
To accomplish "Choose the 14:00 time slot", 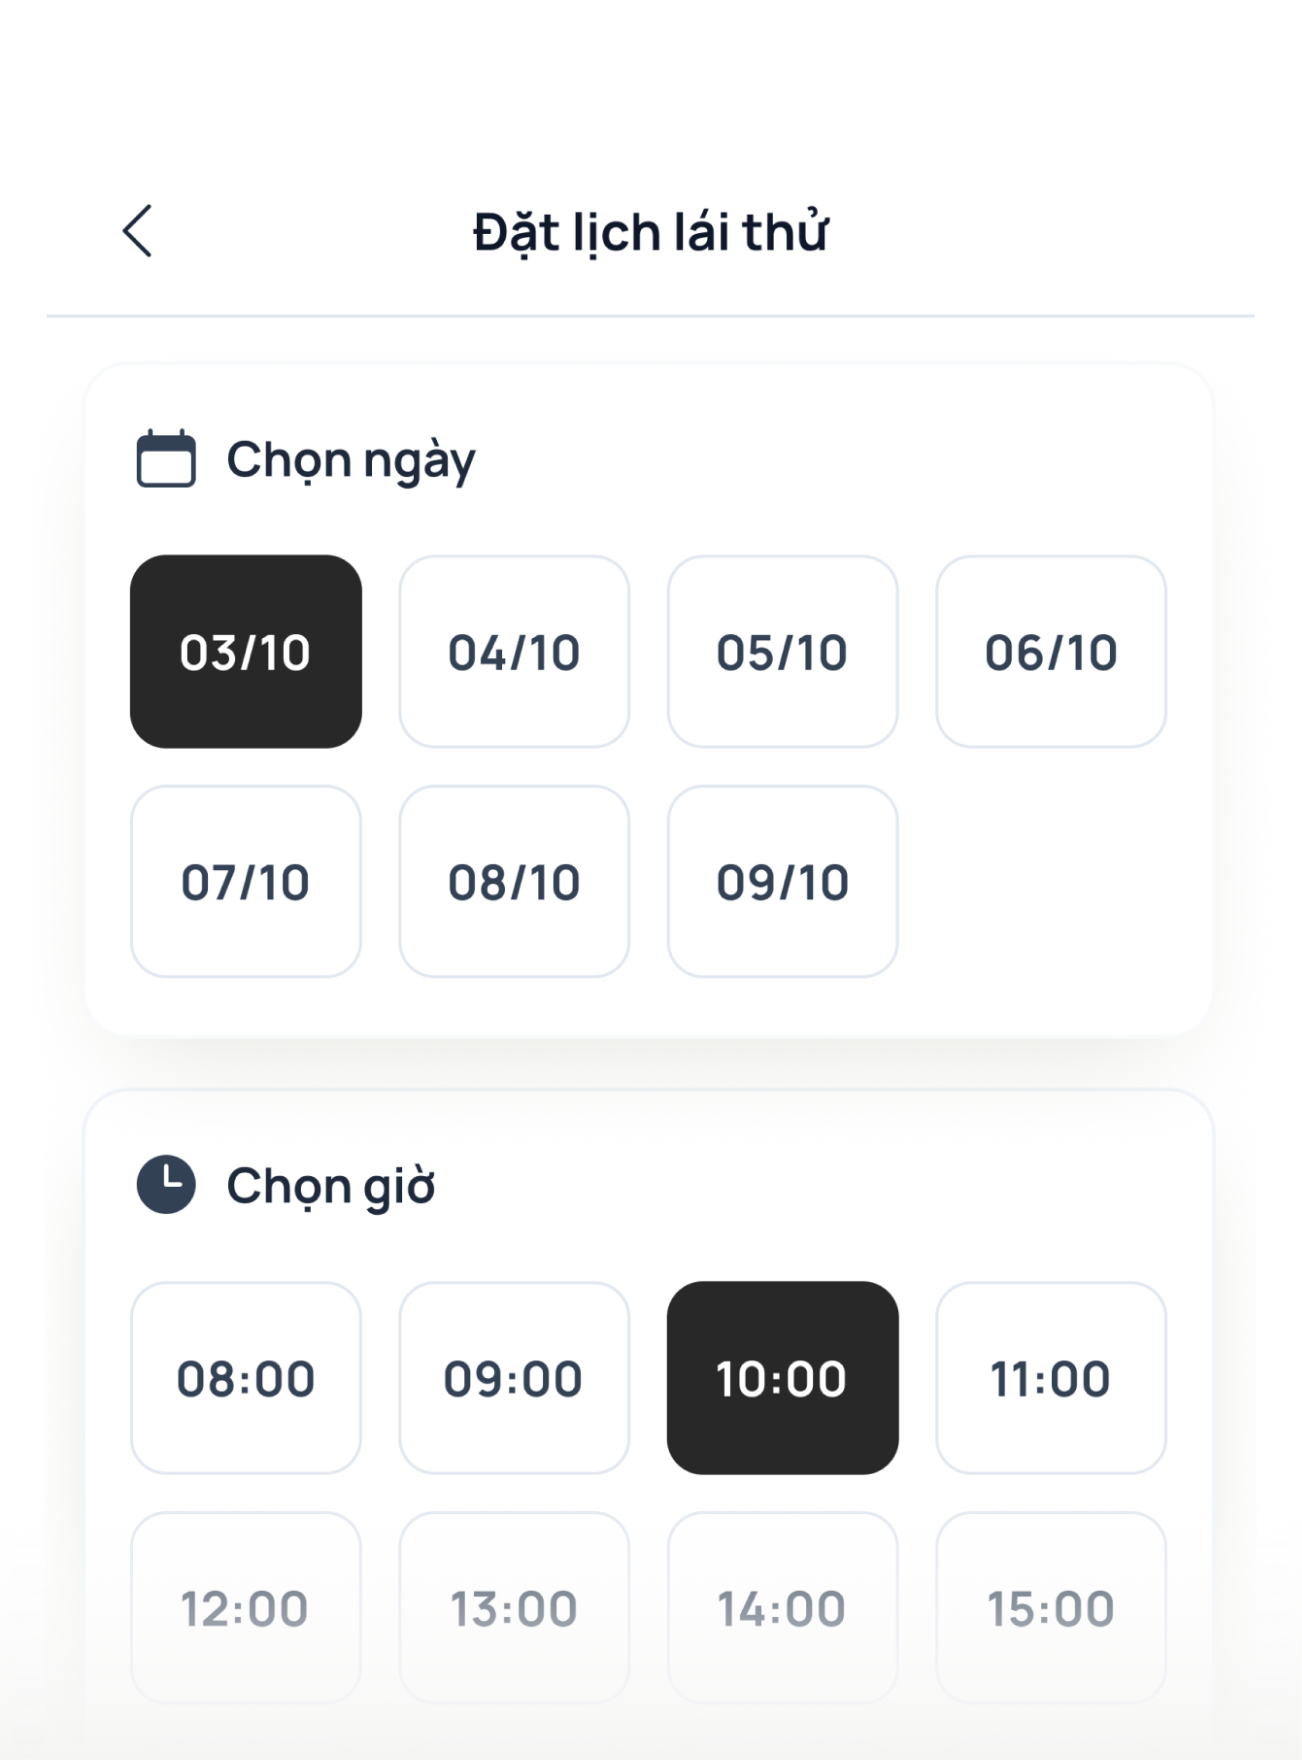I will pos(782,1608).
